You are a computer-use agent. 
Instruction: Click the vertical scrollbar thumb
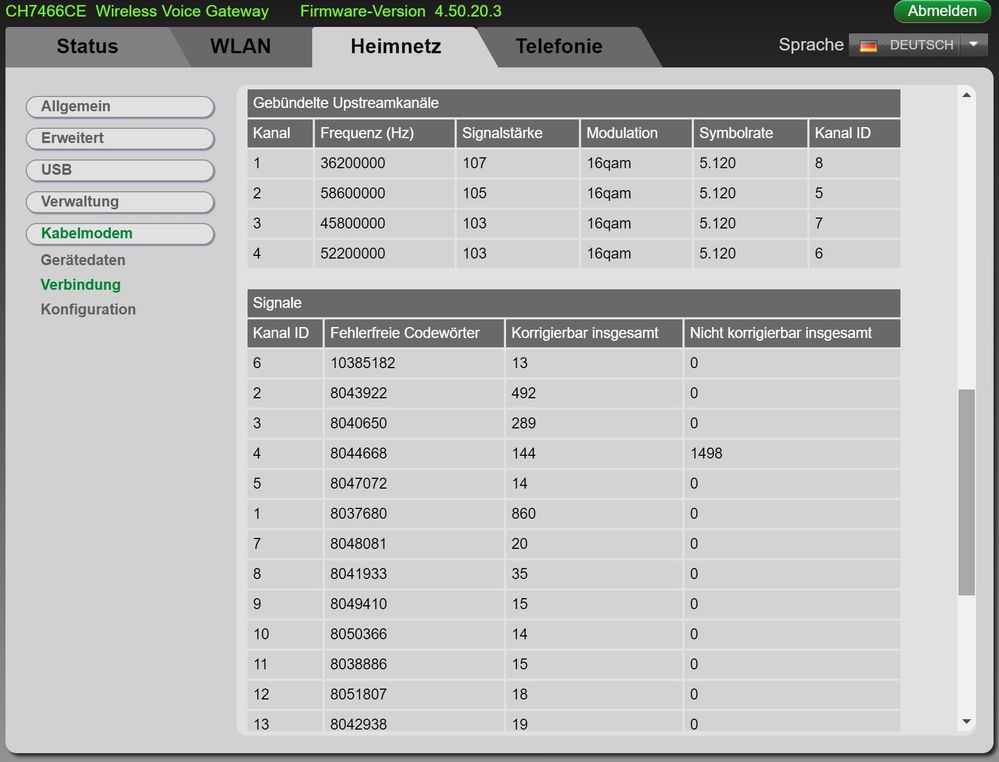[x=966, y=492]
